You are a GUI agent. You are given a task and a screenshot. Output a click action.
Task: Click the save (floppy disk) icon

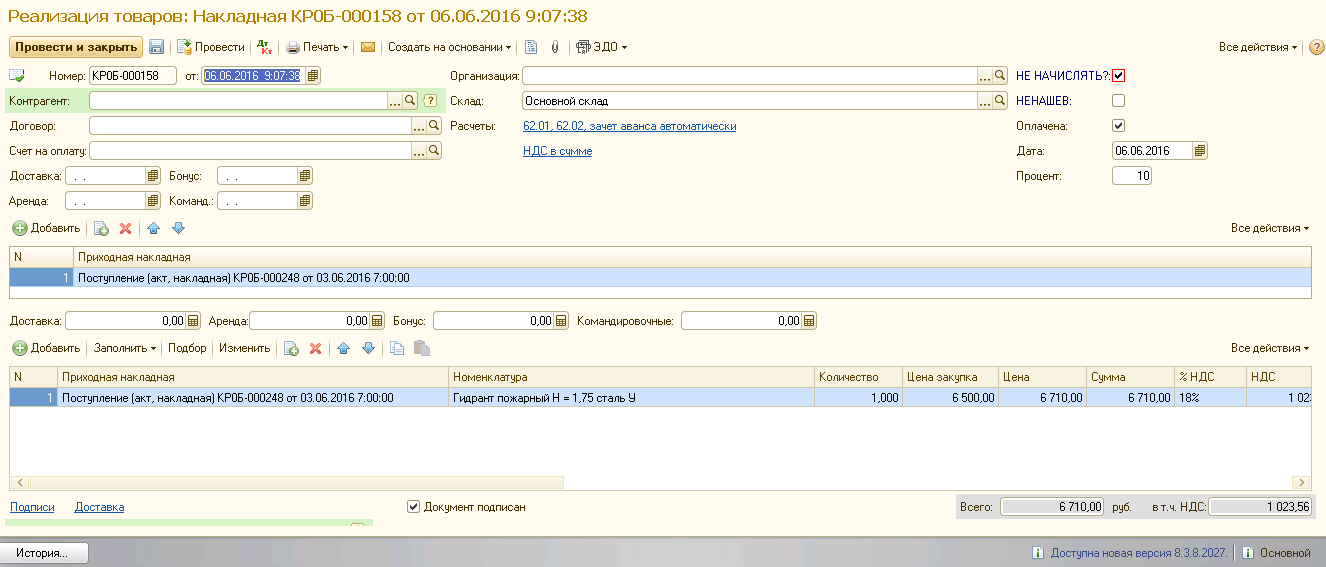click(x=157, y=47)
